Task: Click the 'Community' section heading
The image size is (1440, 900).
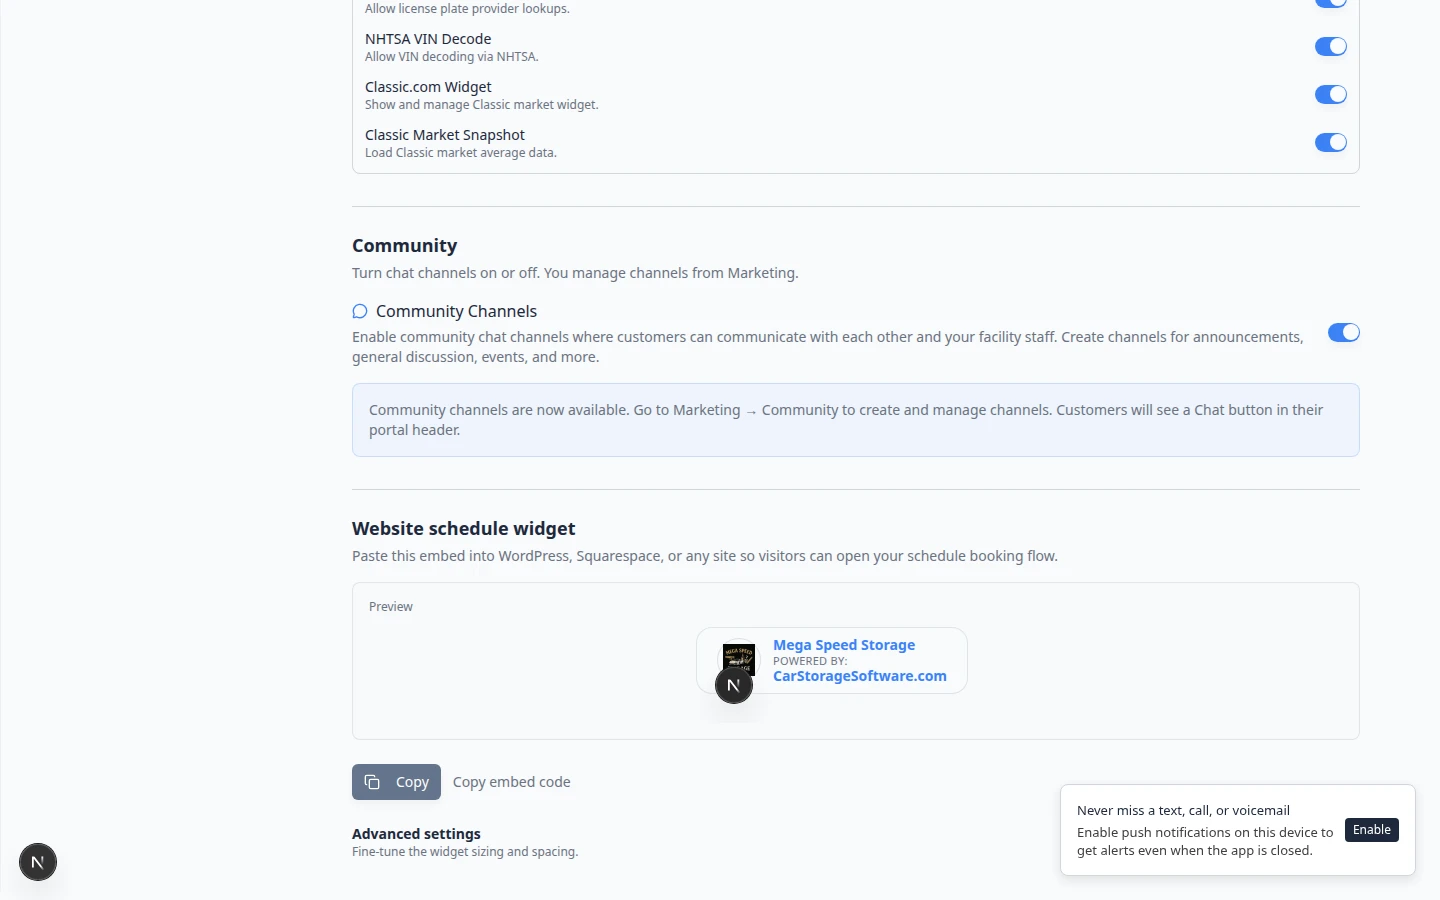Action: click(x=404, y=246)
